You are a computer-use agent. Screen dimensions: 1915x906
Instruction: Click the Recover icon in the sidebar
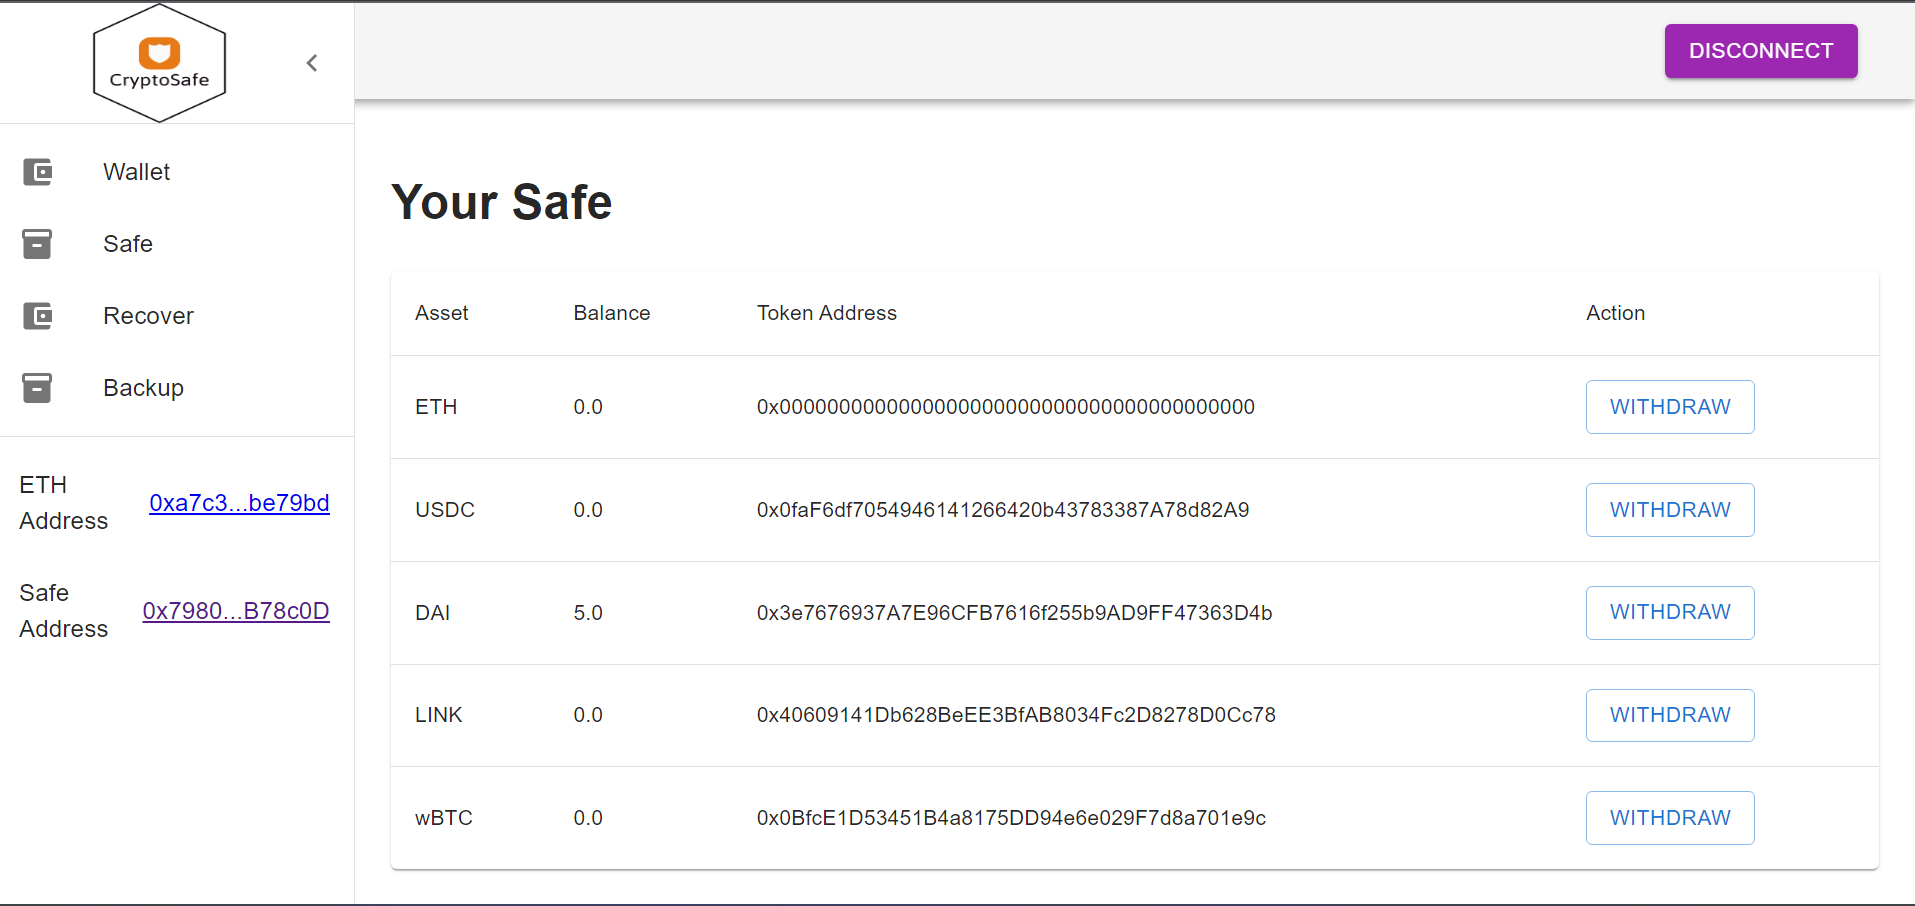pos(38,315)
